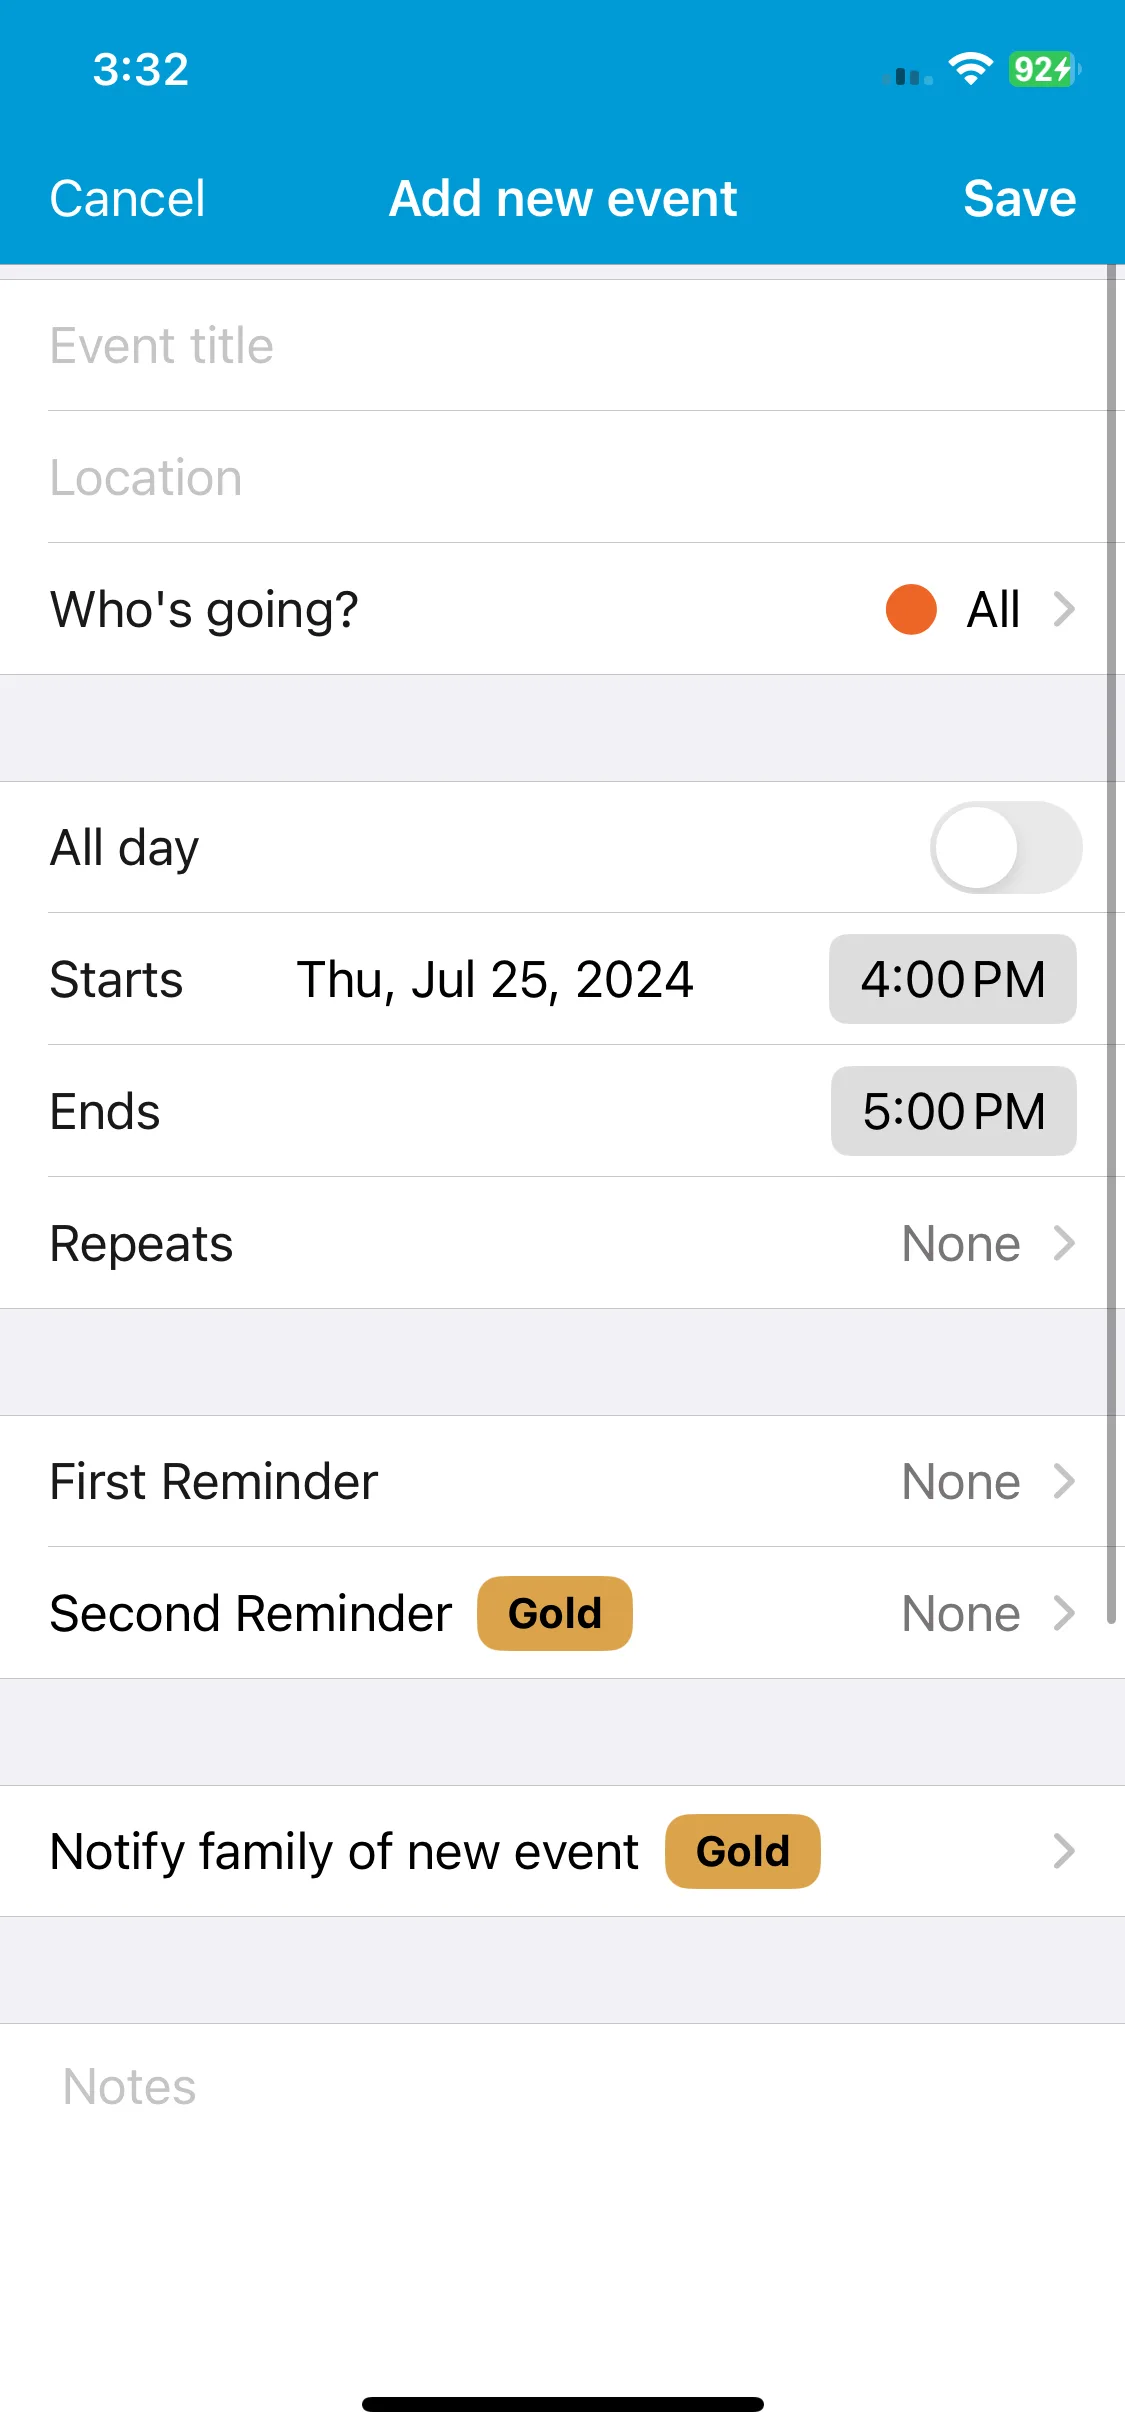Cancel adding the new event

coord(127,198)
